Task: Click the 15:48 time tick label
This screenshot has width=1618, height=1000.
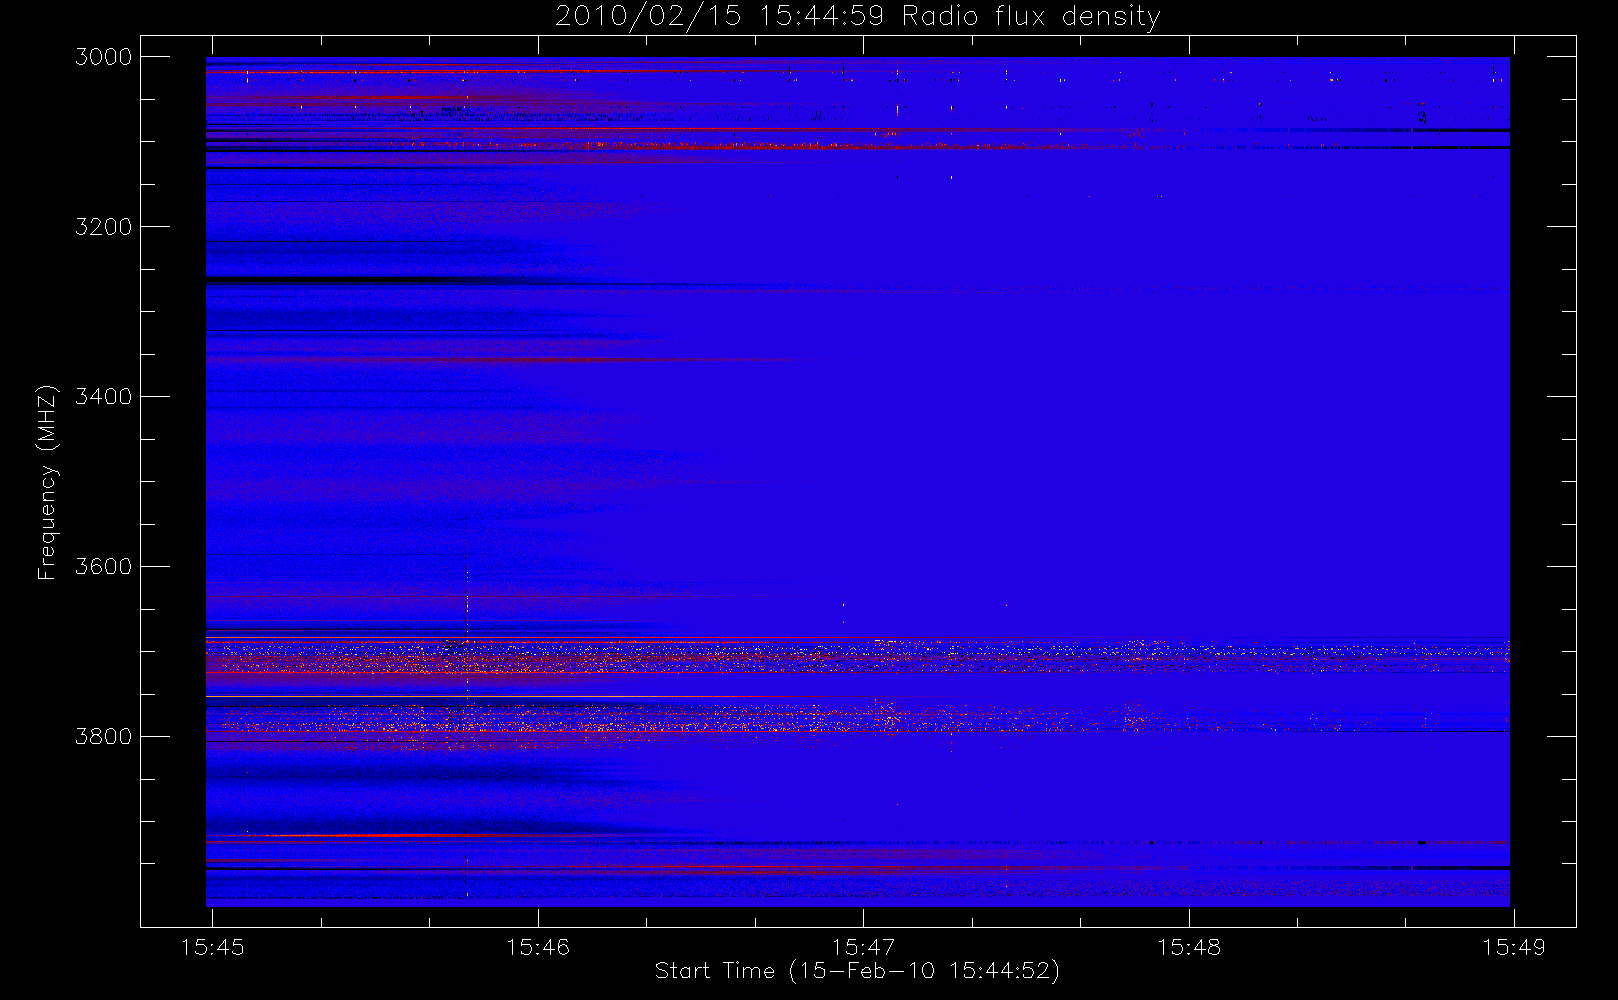Action: pyautogui.click(x=1189, y=947)
